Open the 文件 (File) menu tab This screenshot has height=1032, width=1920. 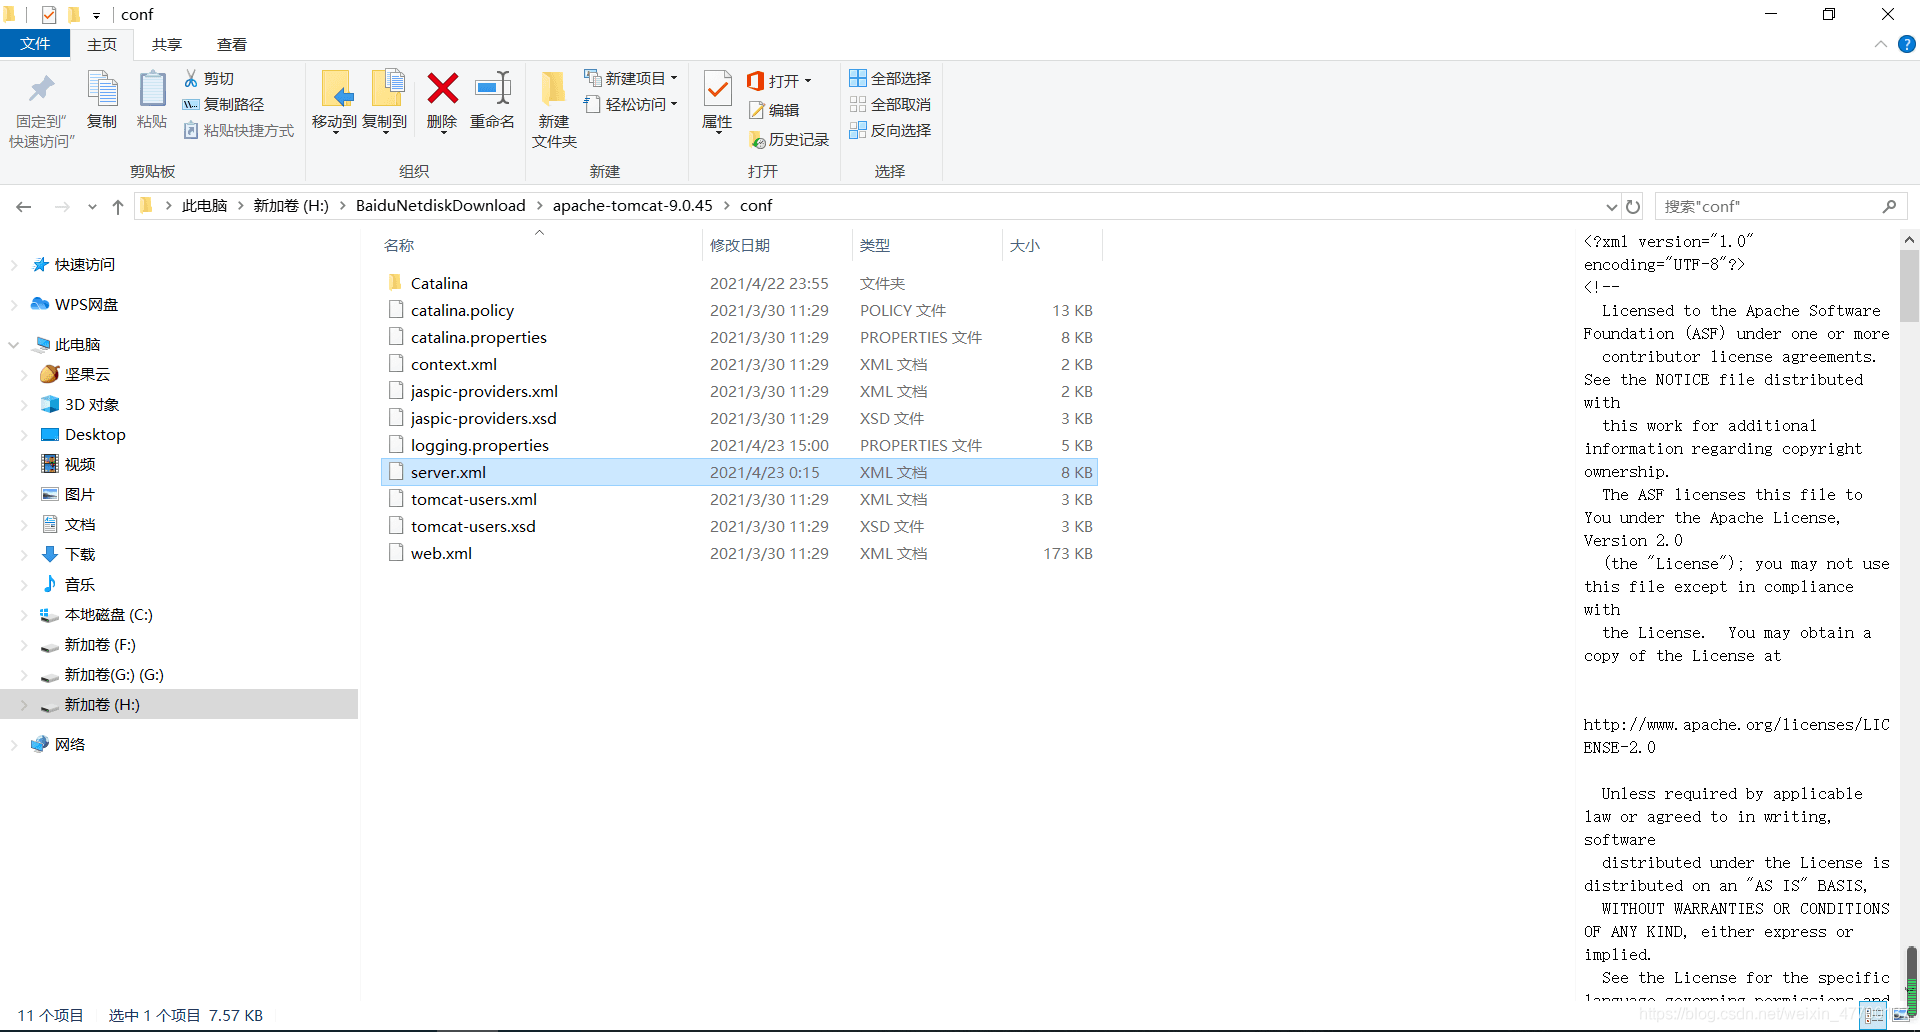[35, 44]
